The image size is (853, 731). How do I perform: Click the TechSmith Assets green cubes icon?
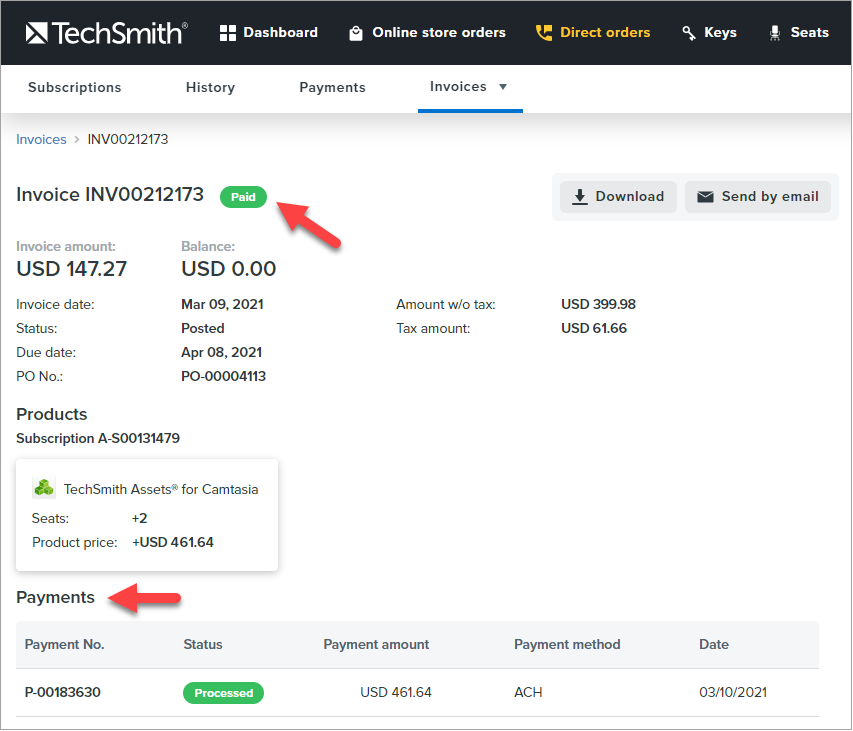click(x=44, y=488)
